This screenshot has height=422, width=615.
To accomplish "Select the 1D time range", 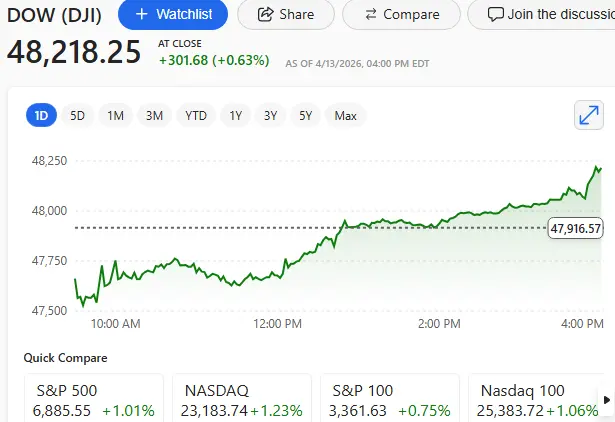I will (x=42, y=116).
